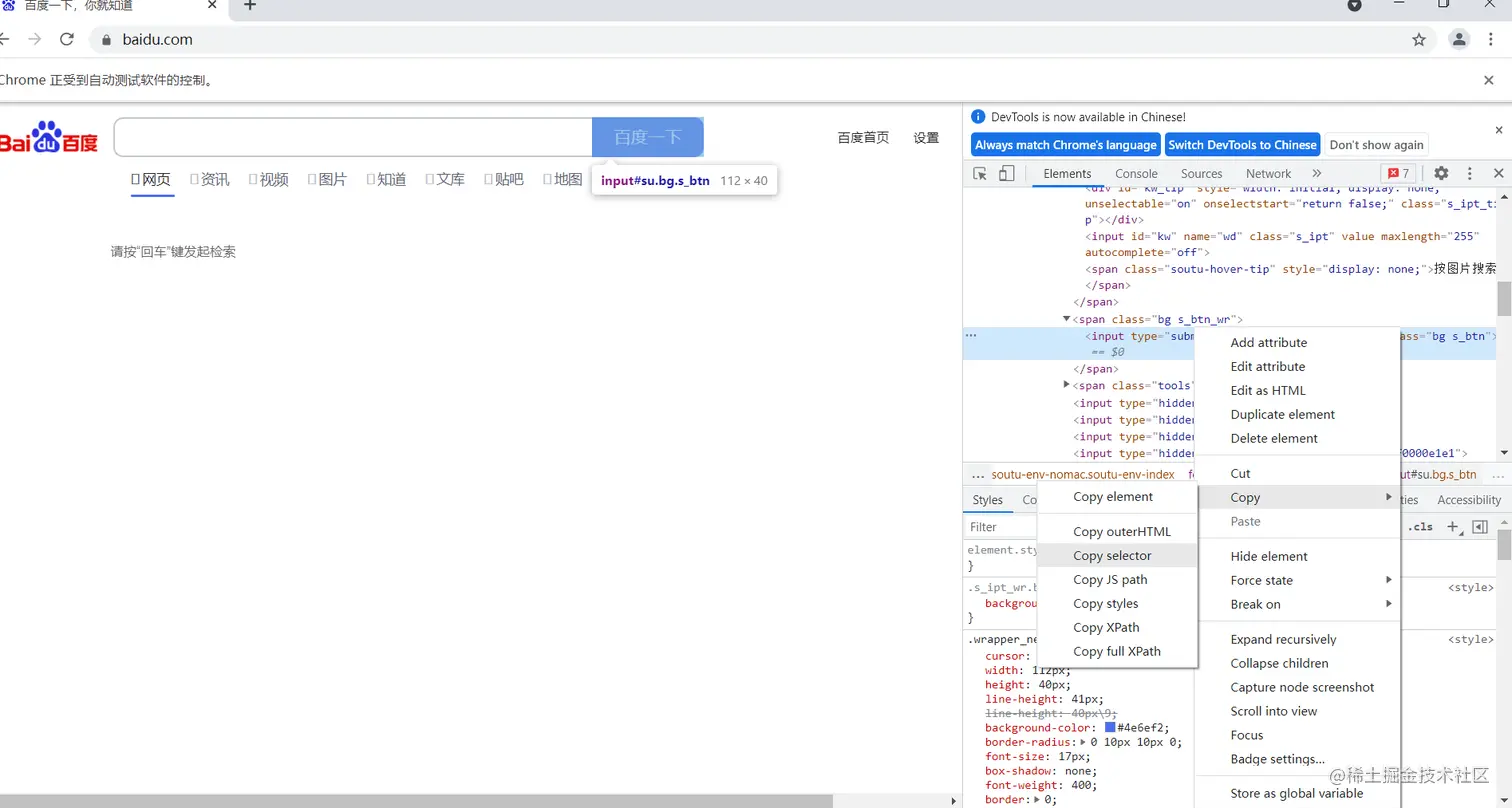Select Edit as HTML

click(x=1298, y=390)
